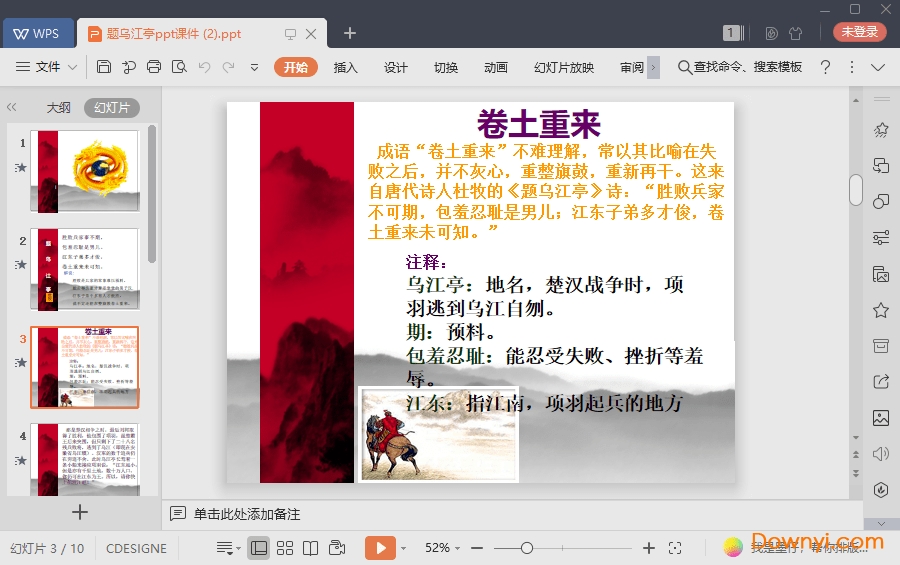Click the fit slide to window icon
900x565 pixels.
pyautogui.click(x=675, y=548)
